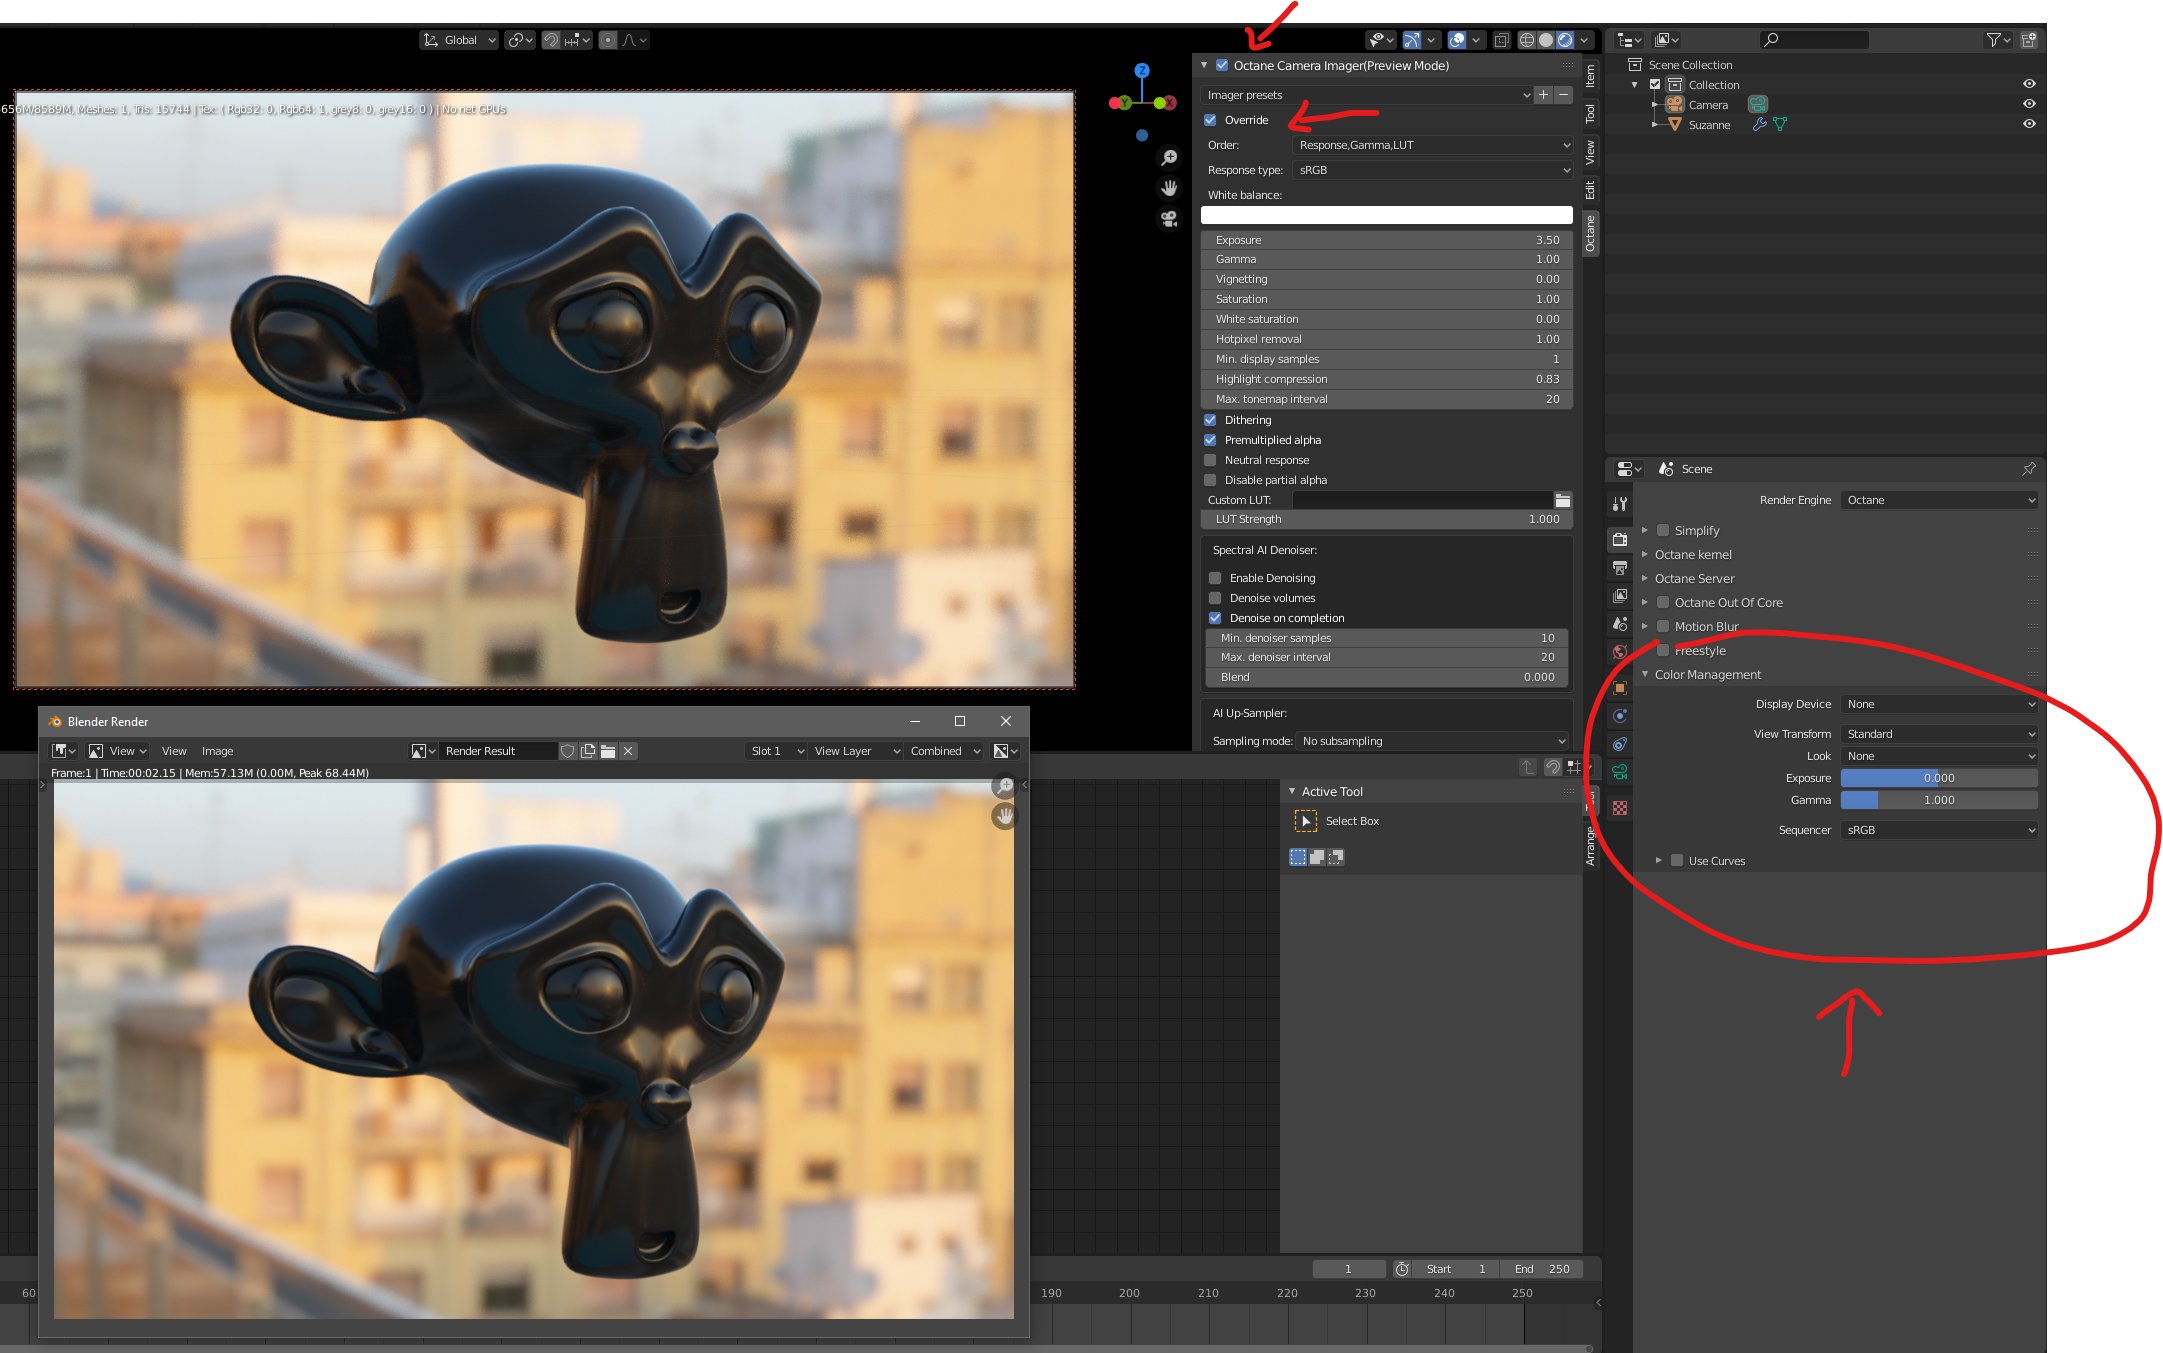Open the Render Engine Octane dropdown
Image resolution: width=2163 pixels, height=1353 pixels.
tap(1938, 500)
